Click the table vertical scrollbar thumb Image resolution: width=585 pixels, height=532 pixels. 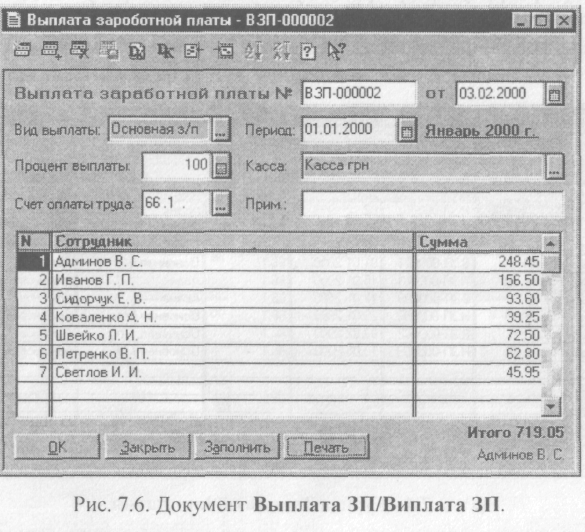tap(551, 263)
